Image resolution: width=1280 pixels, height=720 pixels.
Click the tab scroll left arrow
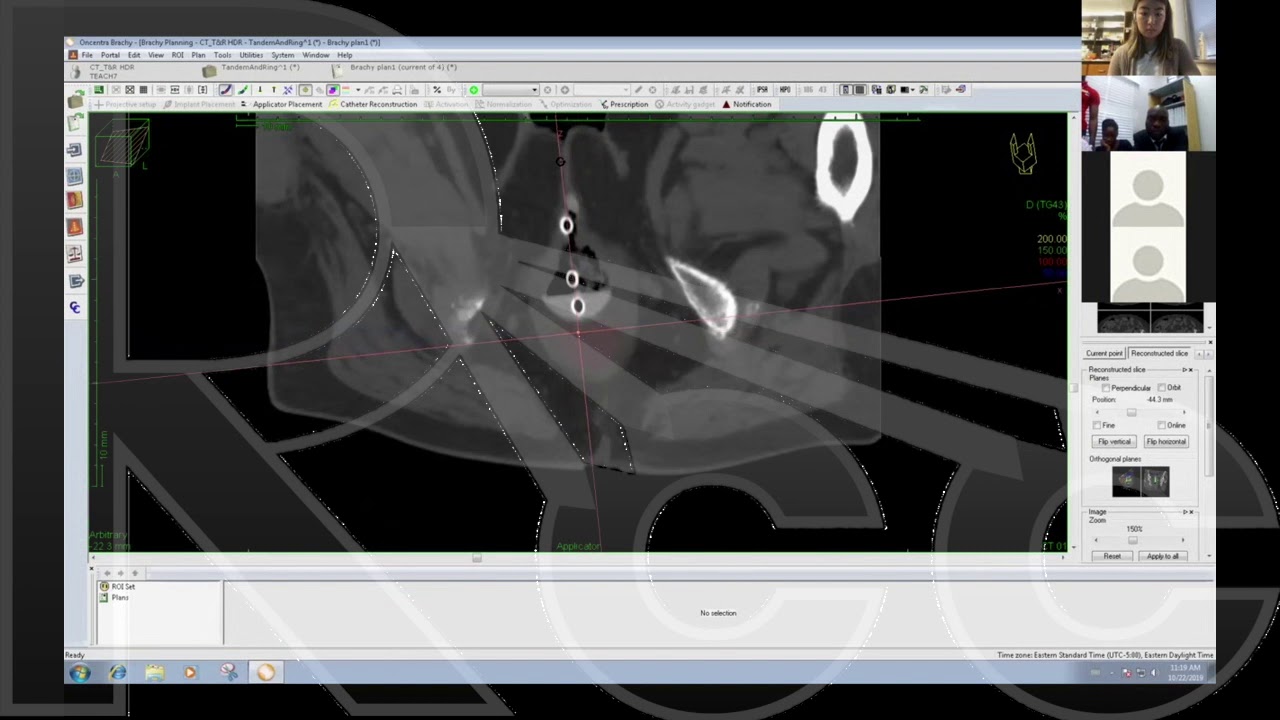pos(1198,353)
